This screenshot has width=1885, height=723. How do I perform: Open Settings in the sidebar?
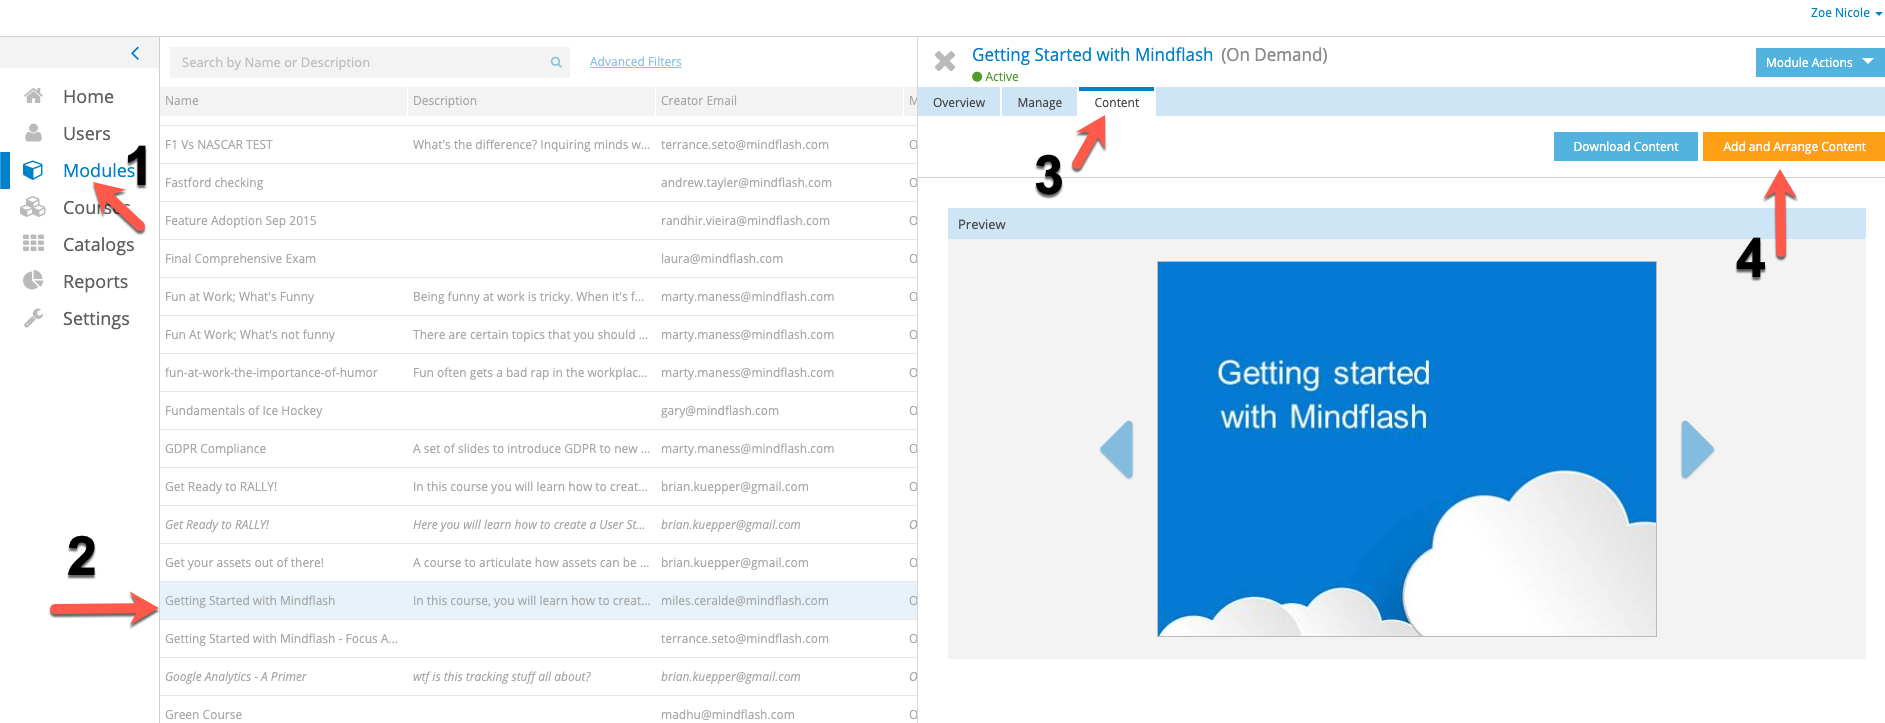[96, 318]
